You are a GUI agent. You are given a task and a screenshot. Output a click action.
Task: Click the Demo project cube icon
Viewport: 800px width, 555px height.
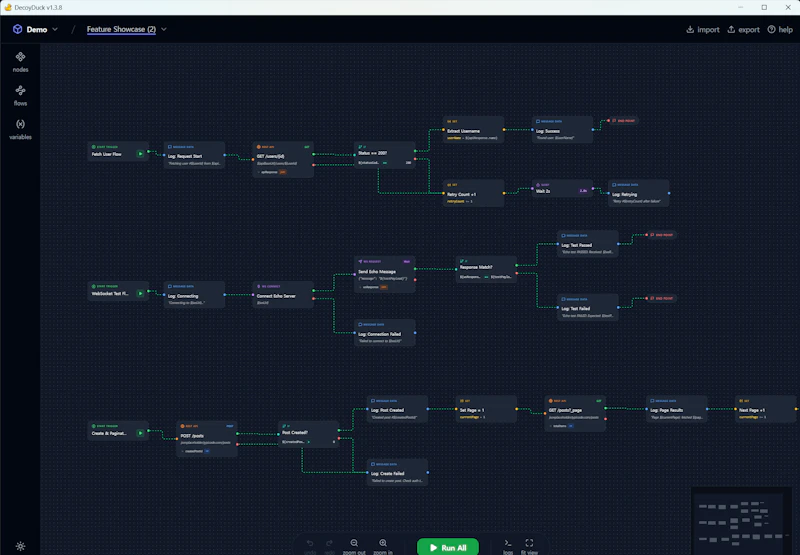point(17,29)
